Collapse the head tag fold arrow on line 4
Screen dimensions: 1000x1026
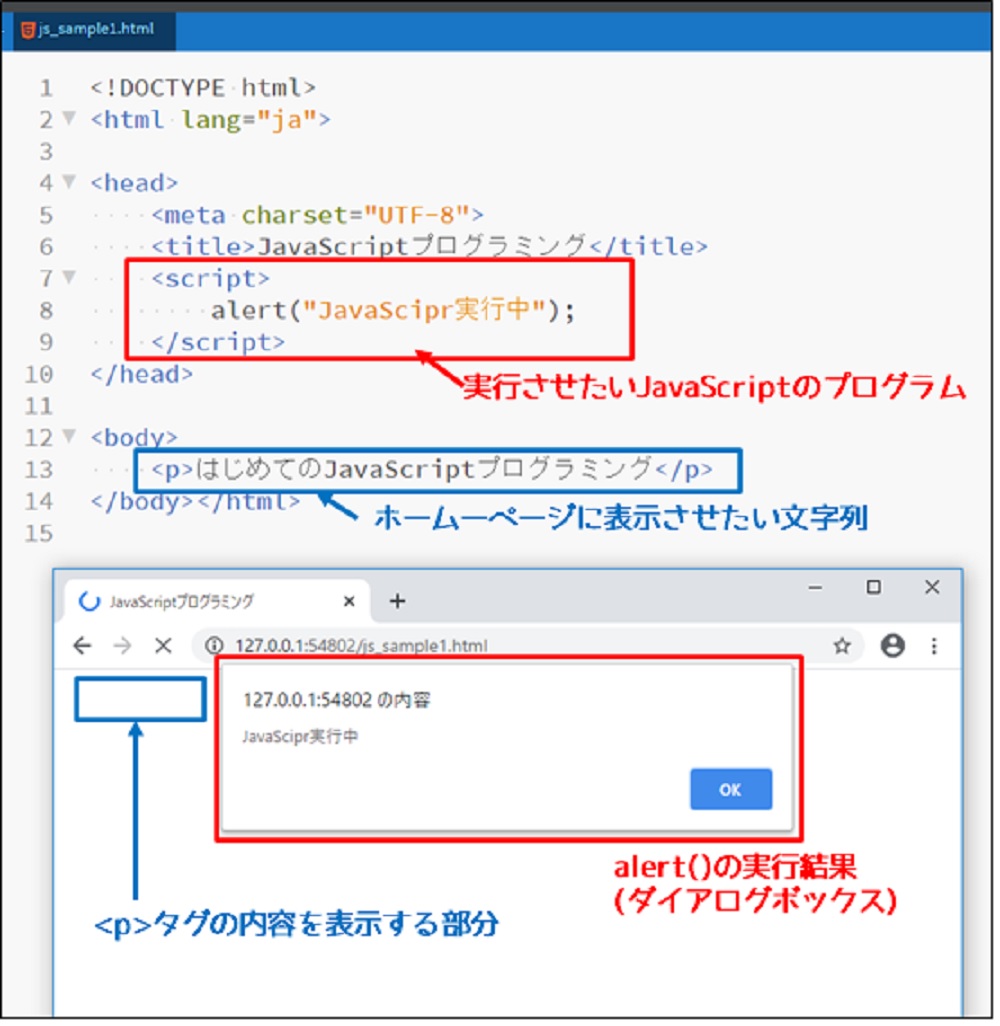tap(69, 182)
